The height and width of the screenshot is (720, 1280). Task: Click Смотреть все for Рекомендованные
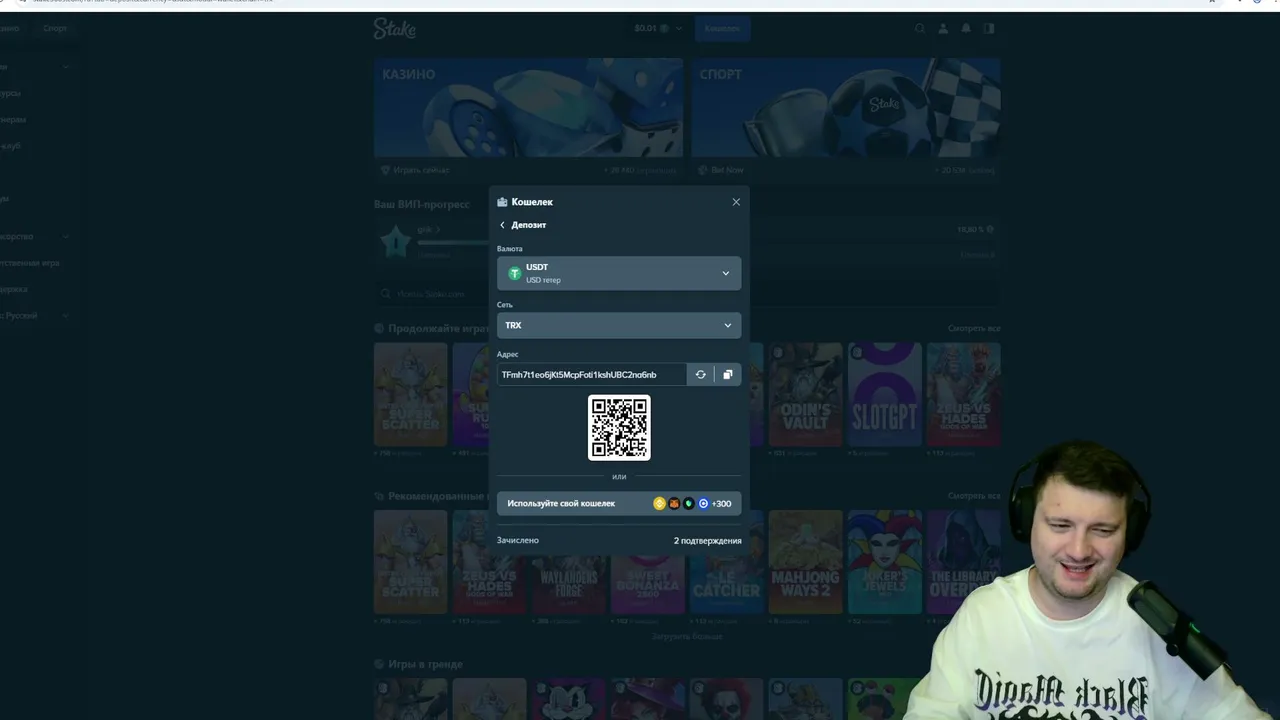(974, 496)
